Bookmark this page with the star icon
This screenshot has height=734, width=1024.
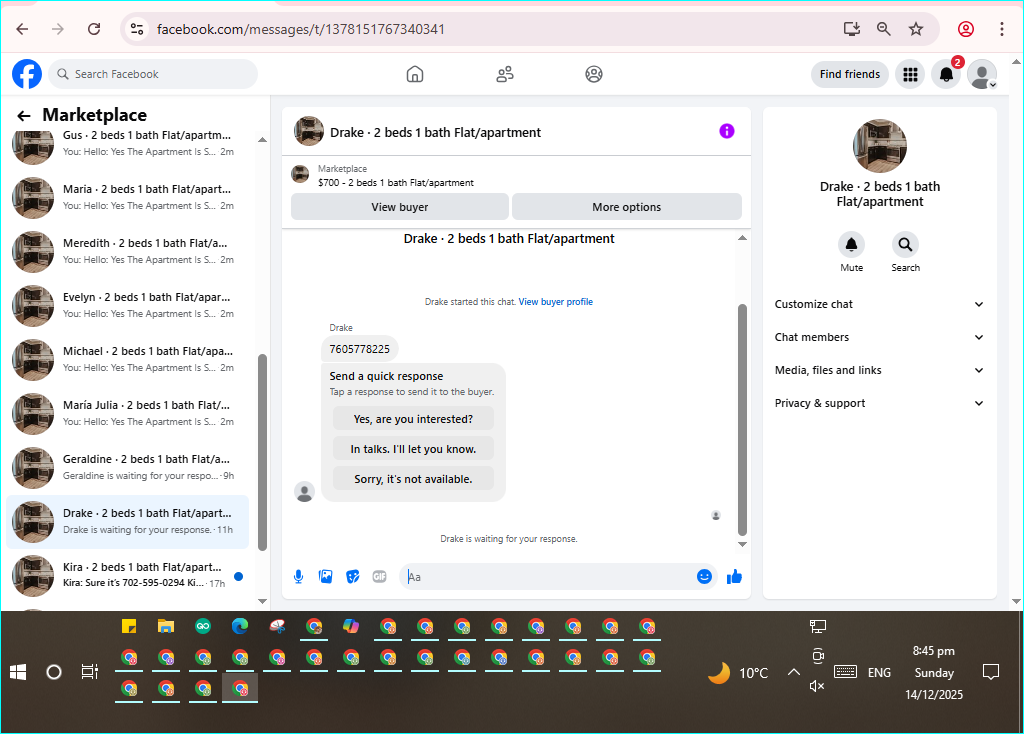click(916, 29)
